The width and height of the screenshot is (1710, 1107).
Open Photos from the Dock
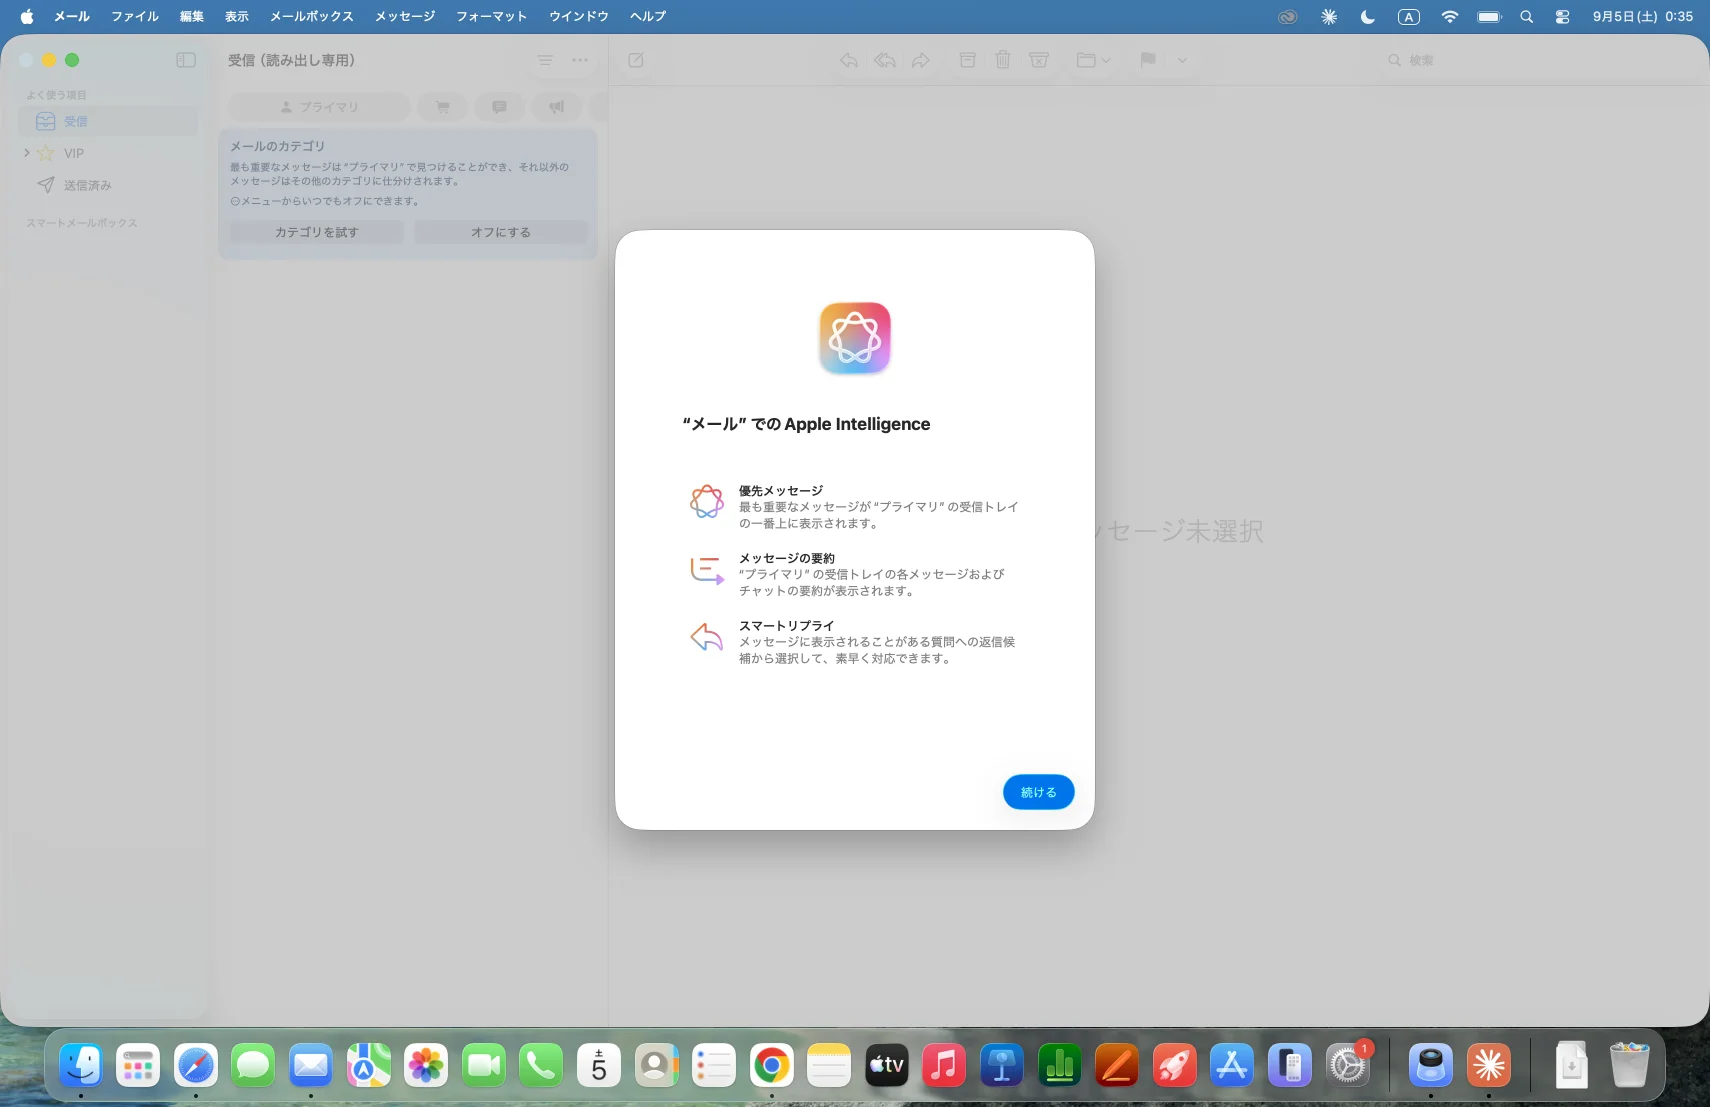[426, 1065]
